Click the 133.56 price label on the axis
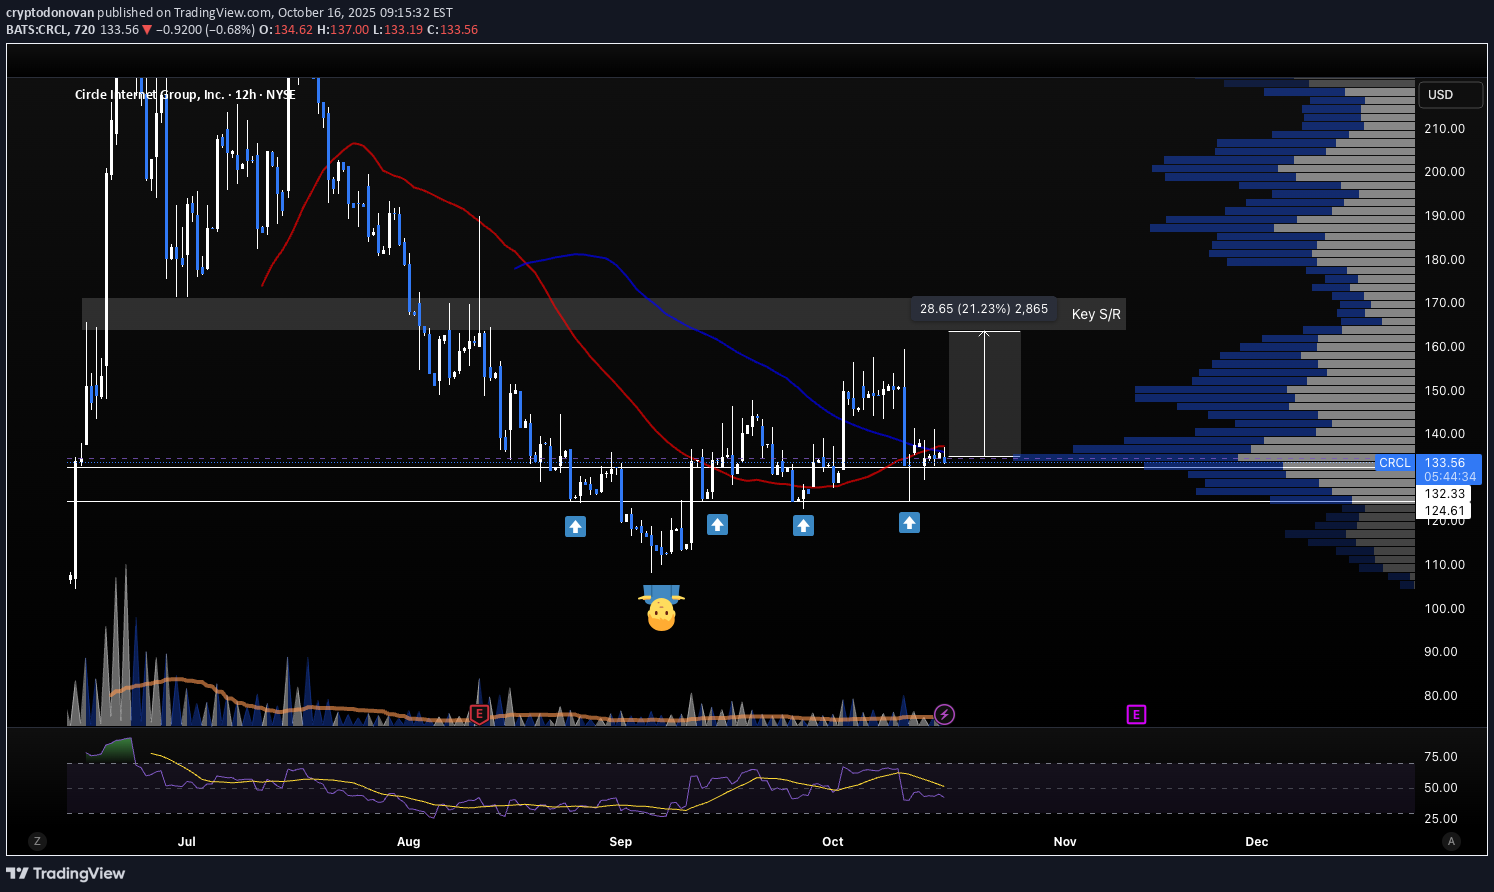This screenshot has height=892, width=1494. click(x=1446, y=463)
